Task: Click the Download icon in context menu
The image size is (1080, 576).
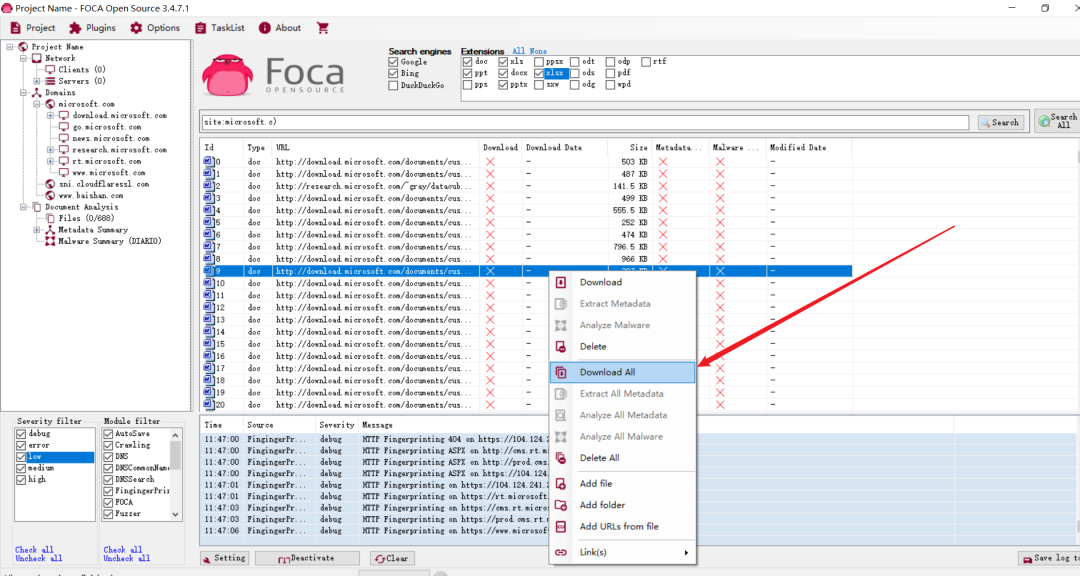Action: [561, 282]
